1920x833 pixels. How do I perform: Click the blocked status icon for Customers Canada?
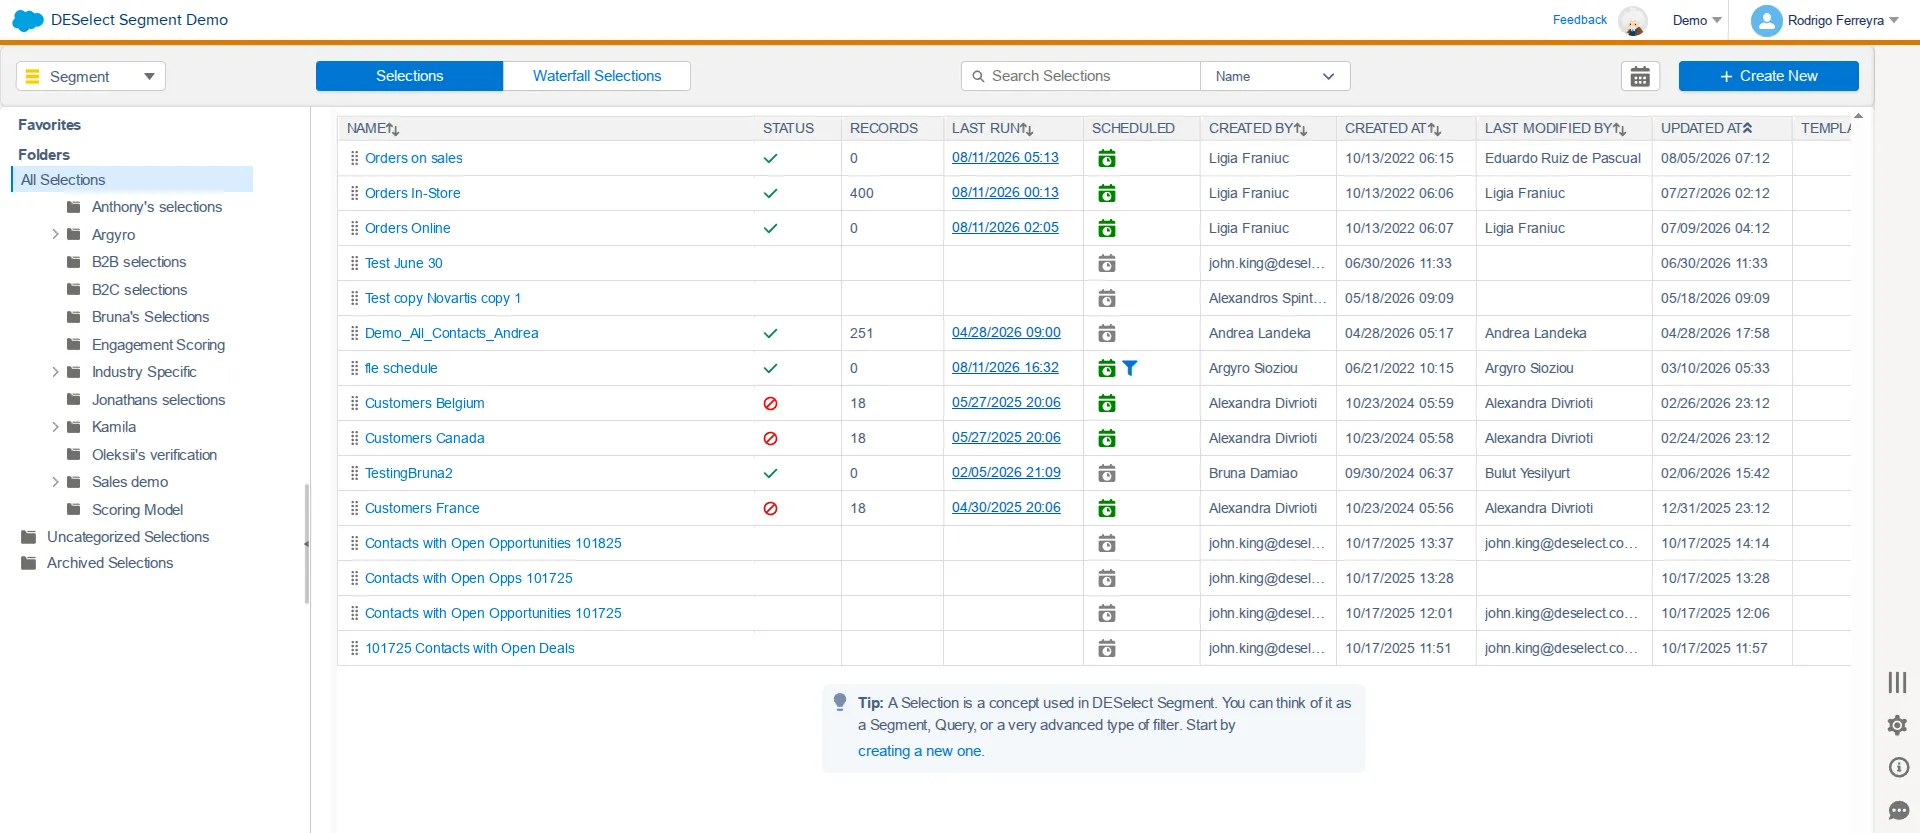pos(770,438)
